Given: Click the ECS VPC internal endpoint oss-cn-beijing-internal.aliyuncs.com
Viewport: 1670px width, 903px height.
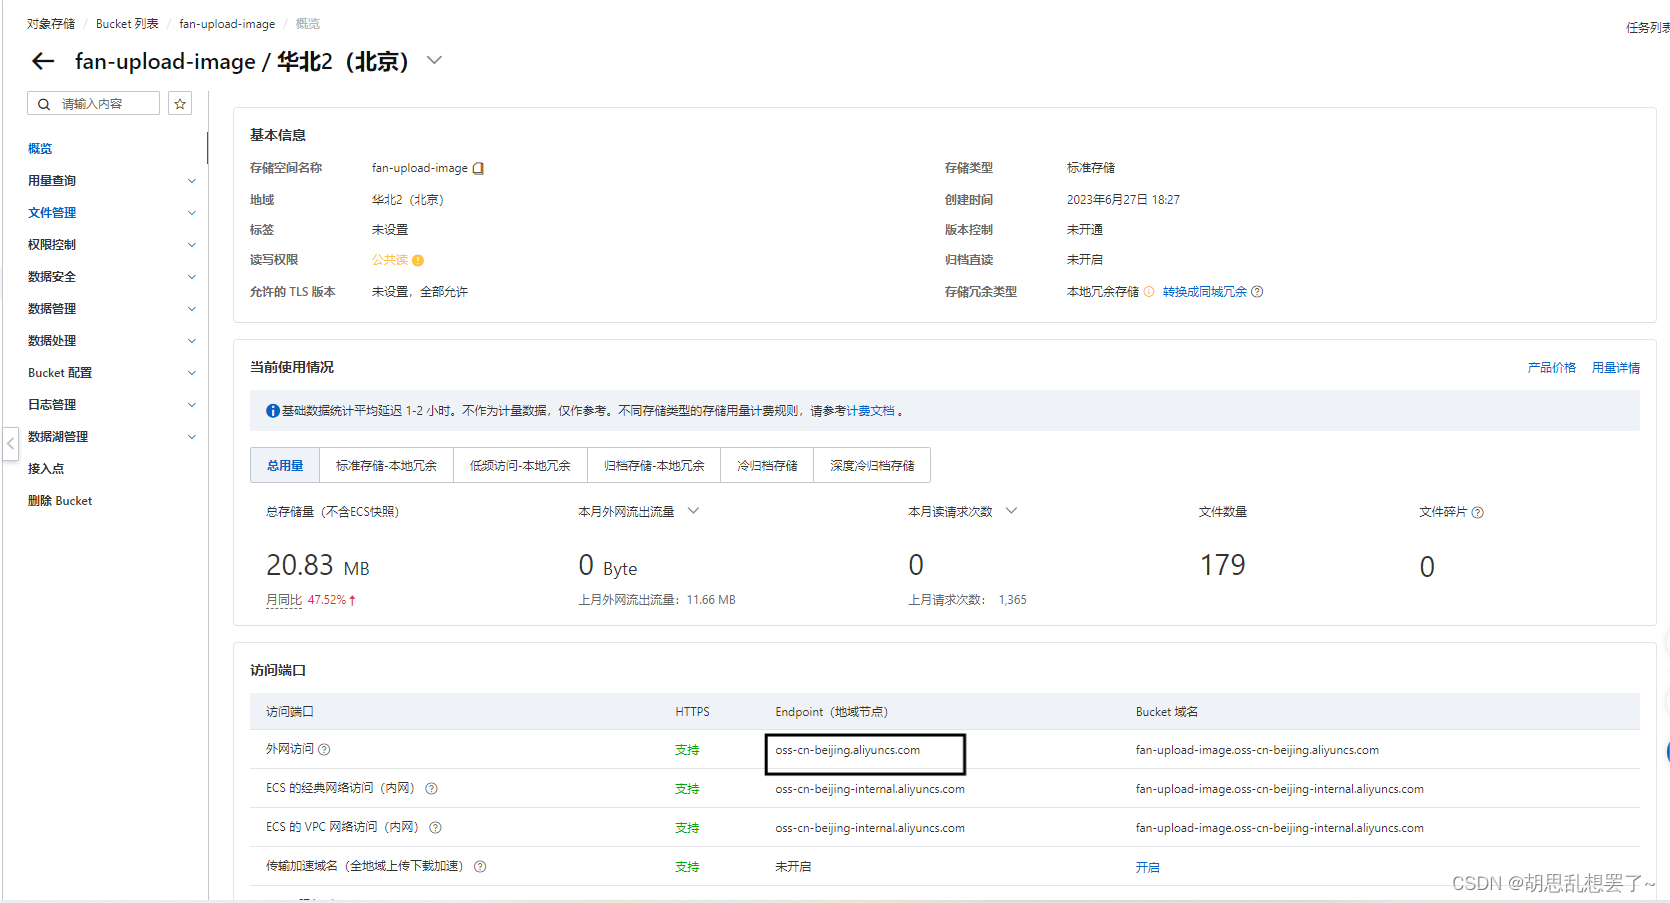Looking at the screenshot, I should pos(870,828).
